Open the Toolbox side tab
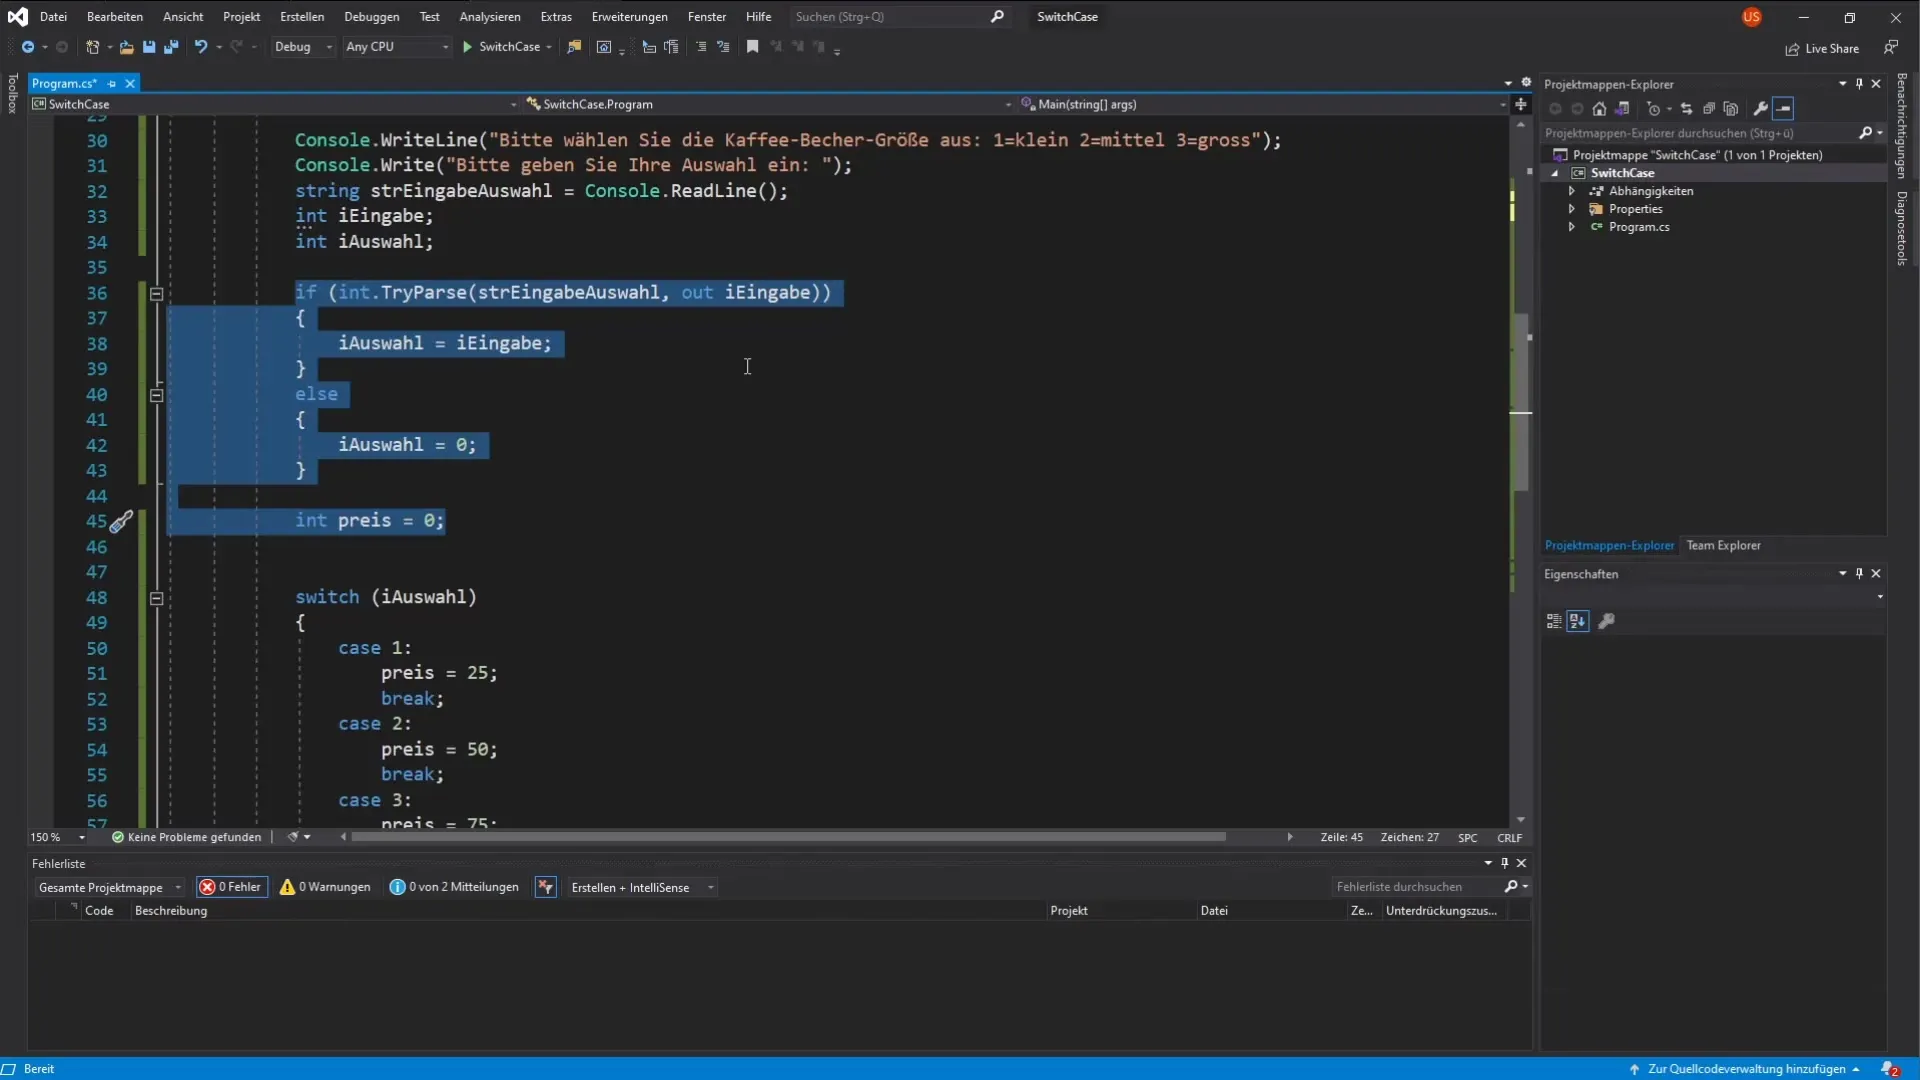The width and height of the screenshot is (1920, 1080). (12, 94)
